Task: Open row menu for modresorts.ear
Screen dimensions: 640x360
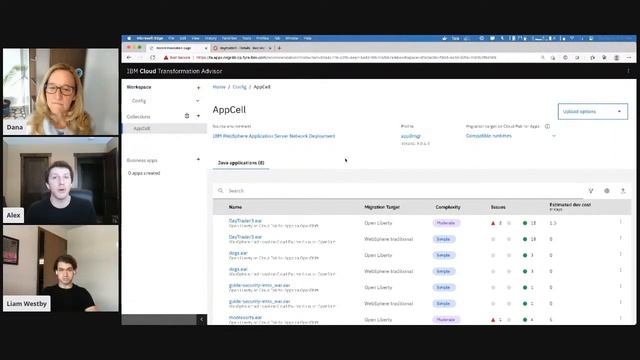Action: (x=620, y=319)
